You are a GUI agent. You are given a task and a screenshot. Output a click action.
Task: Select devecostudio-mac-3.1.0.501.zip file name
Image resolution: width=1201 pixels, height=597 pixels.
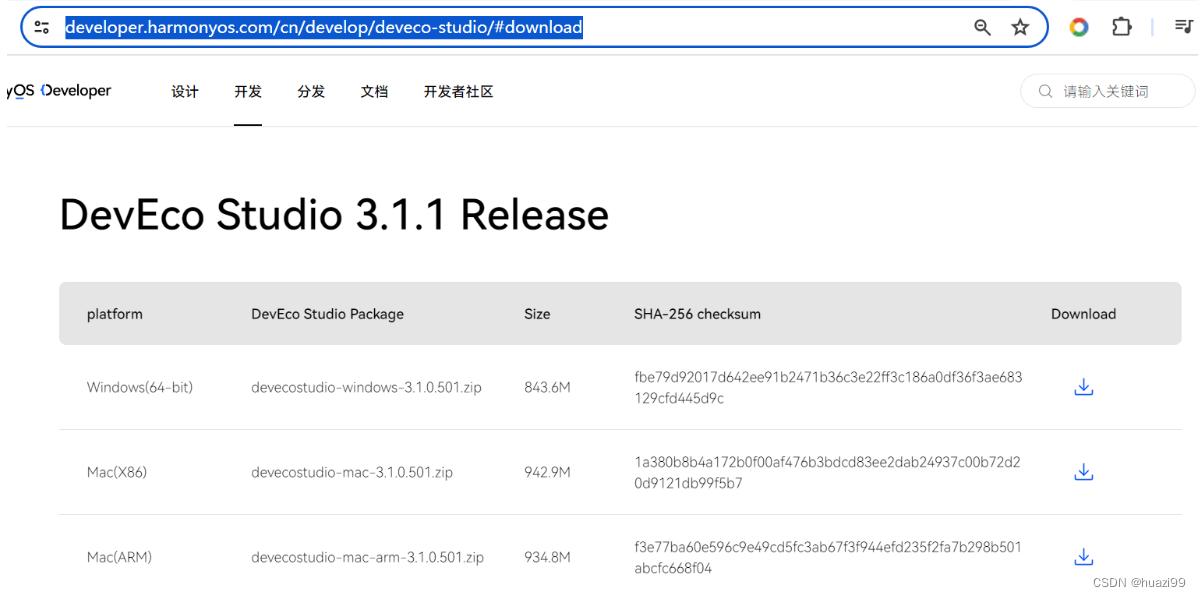[352, 472]
